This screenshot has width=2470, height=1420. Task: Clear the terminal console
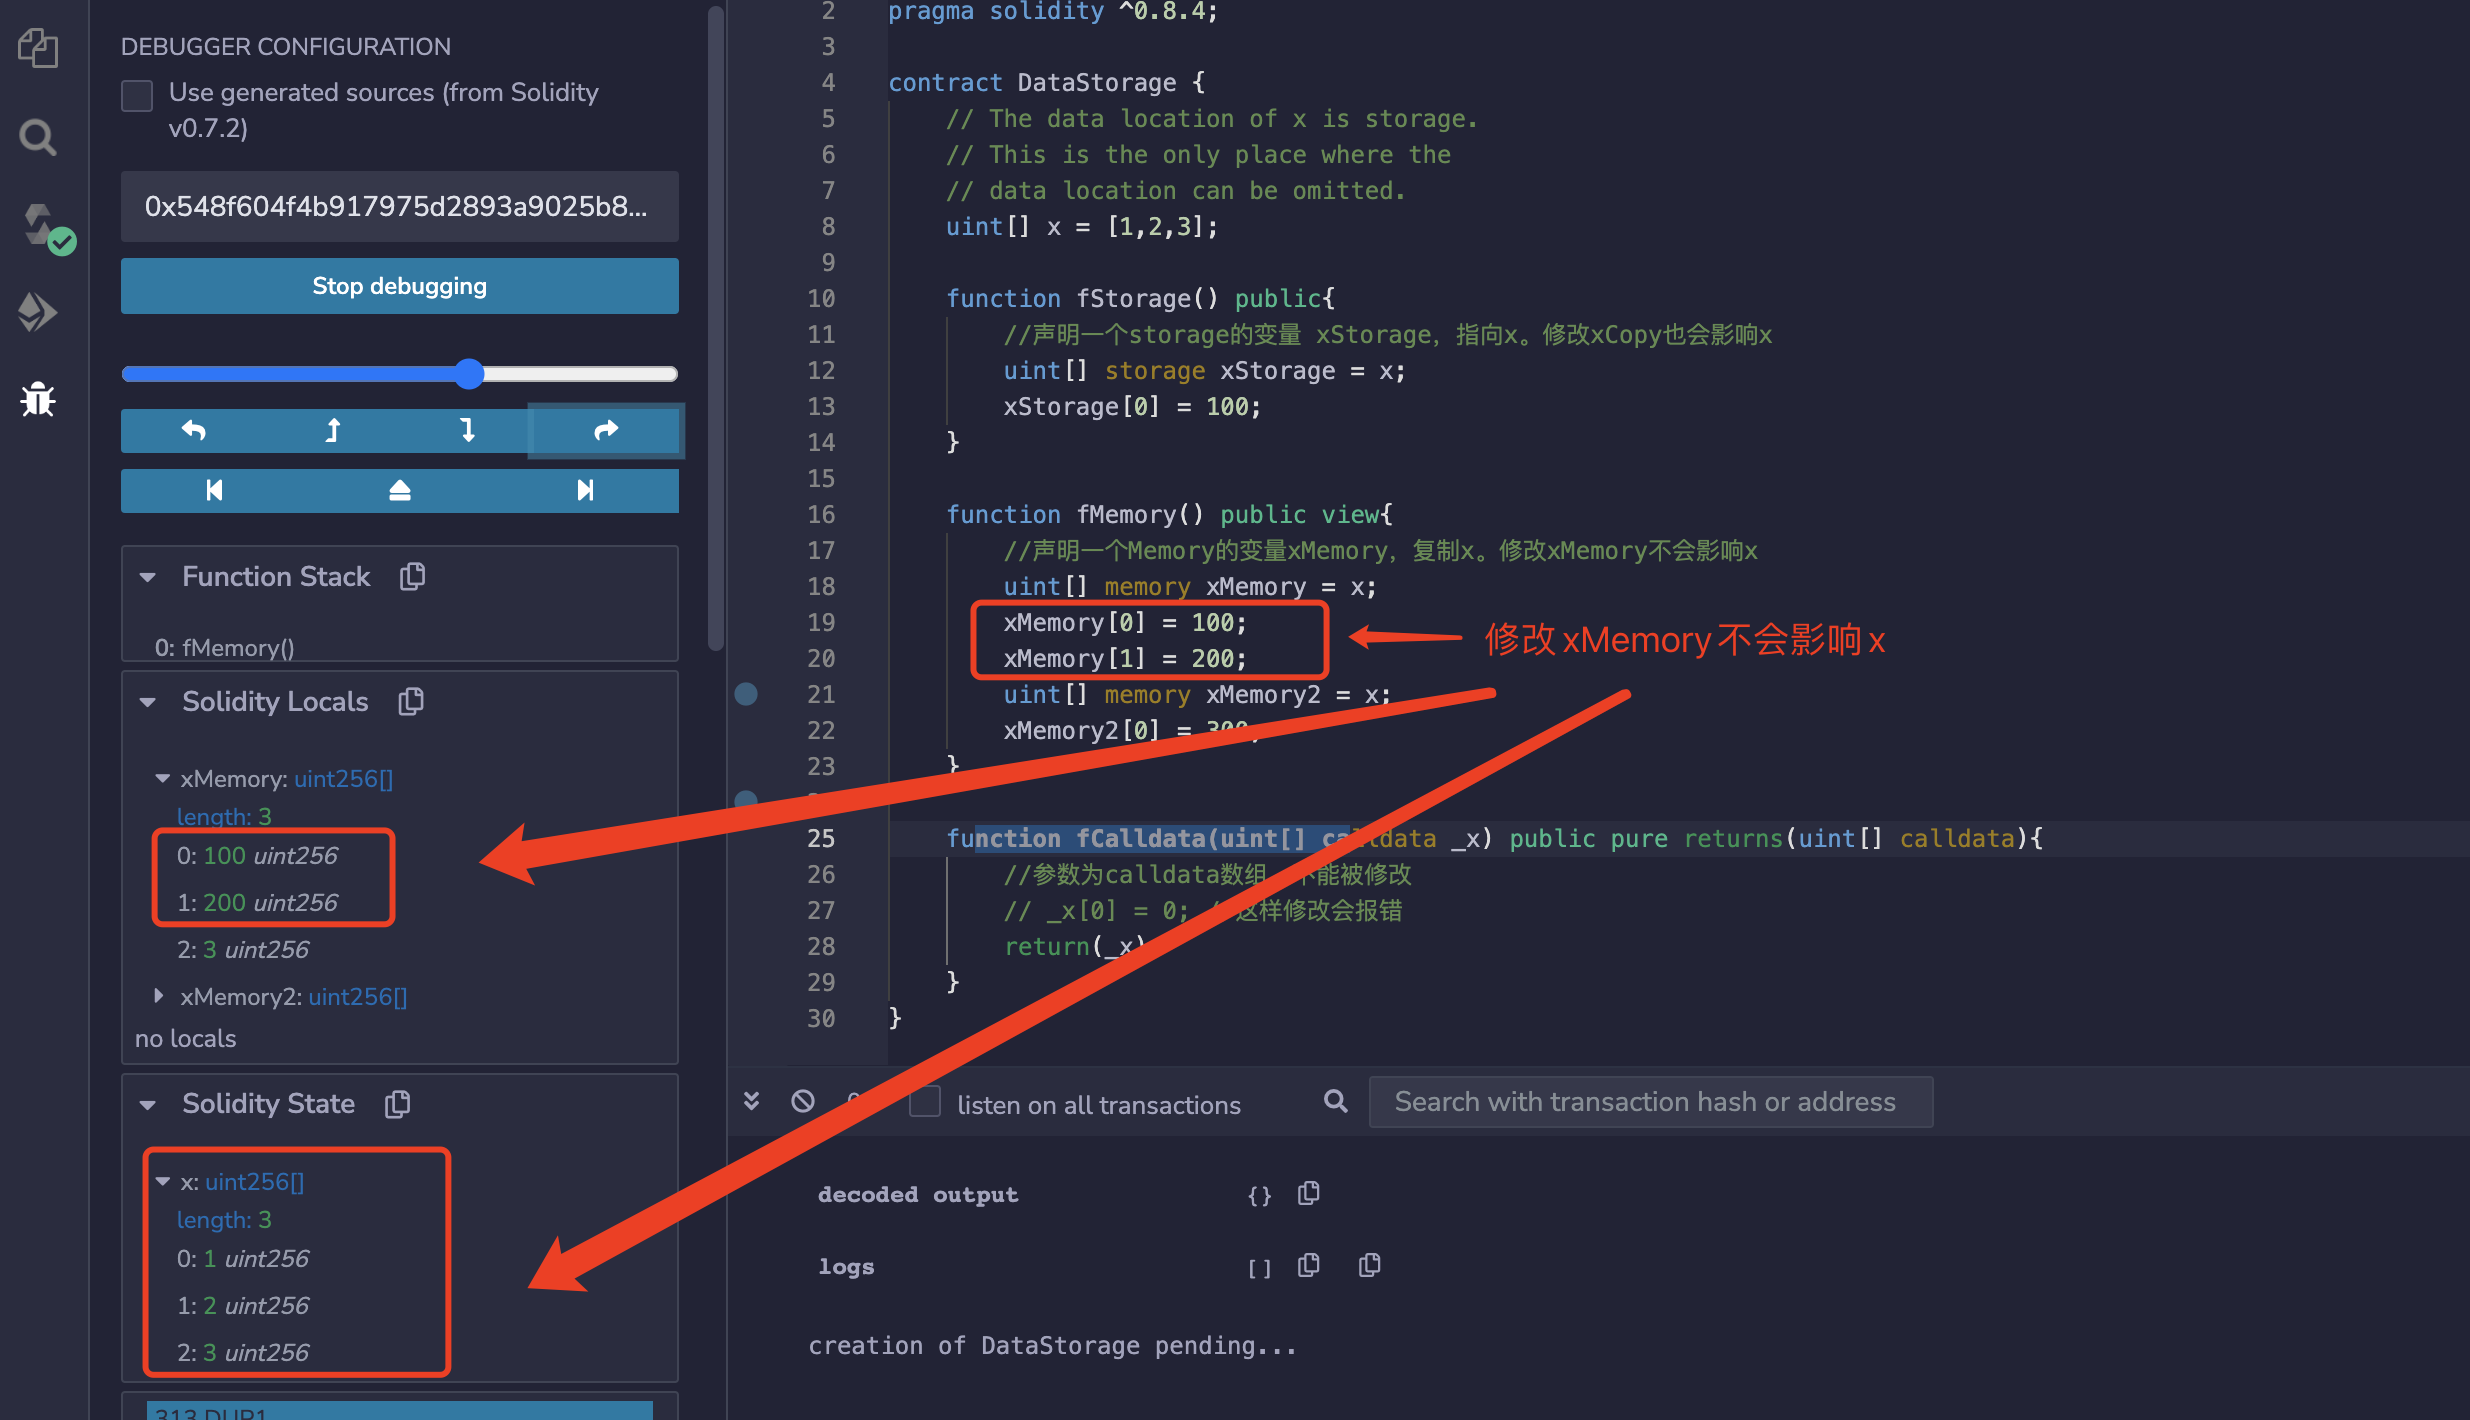802,1102
